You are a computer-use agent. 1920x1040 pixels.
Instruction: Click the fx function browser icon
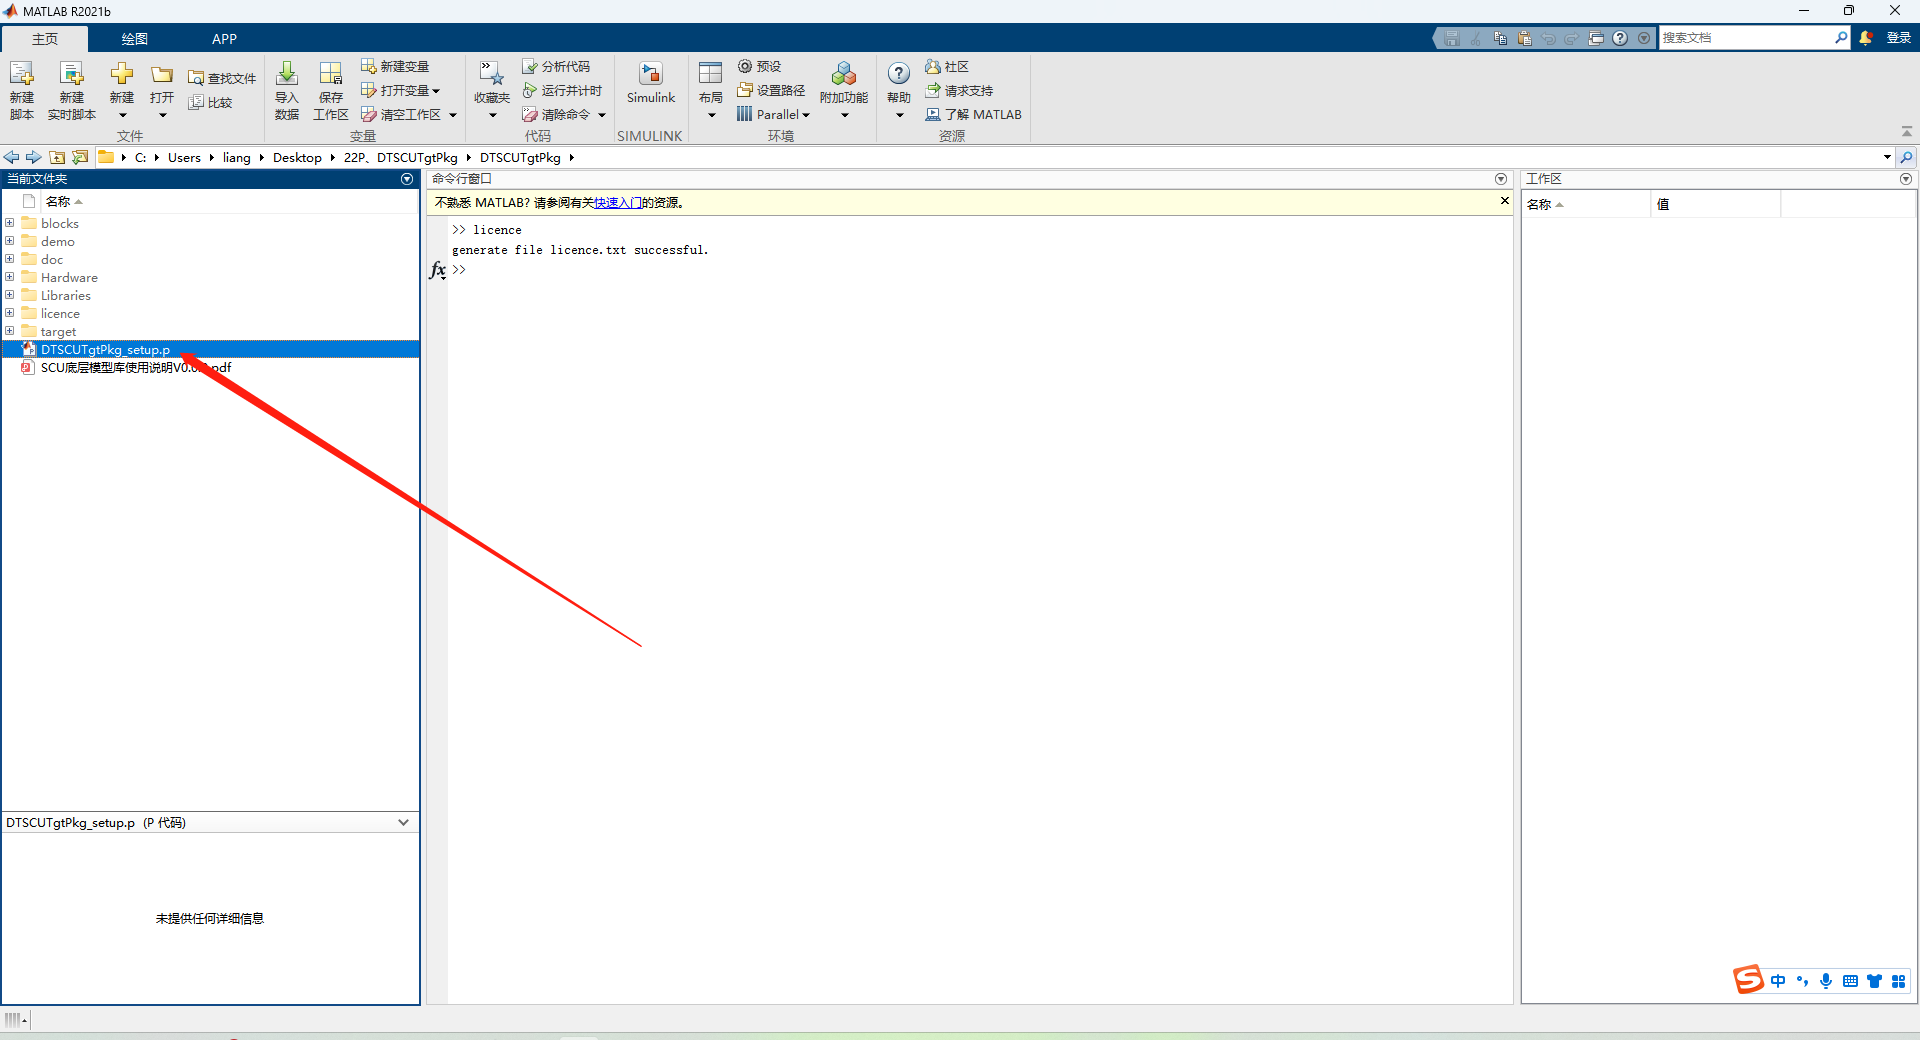(438, 270)
